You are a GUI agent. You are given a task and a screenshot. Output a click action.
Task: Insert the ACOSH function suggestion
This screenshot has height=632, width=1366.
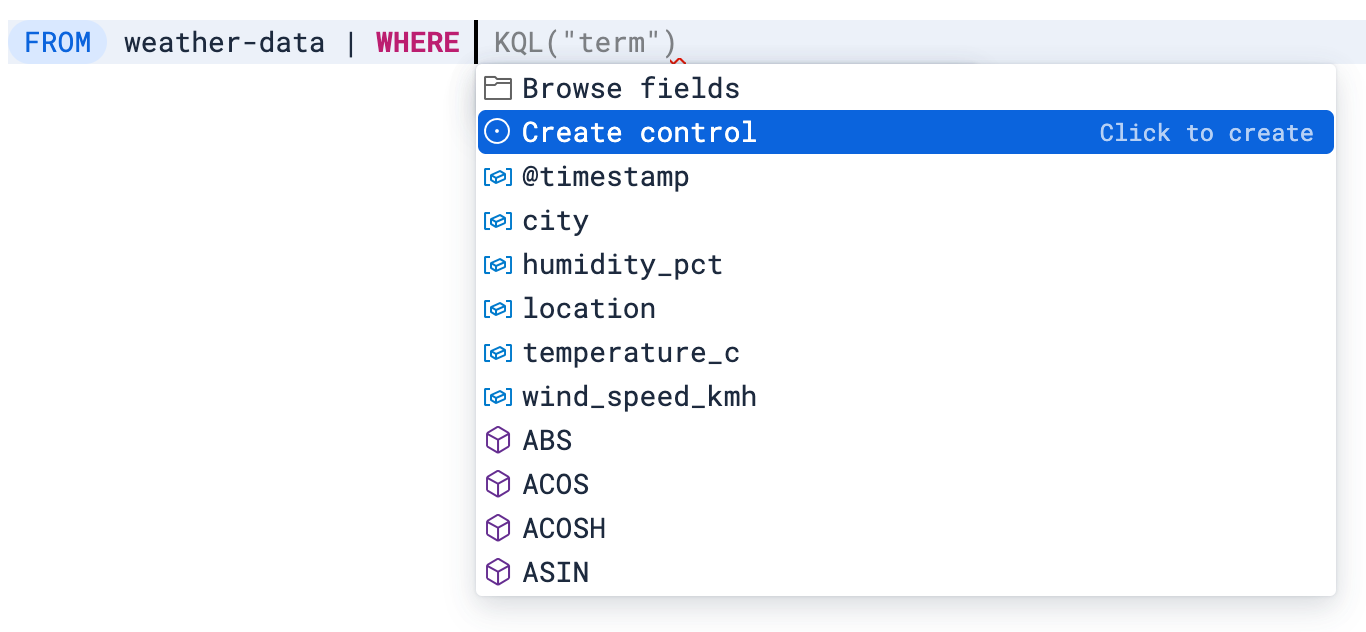point(564,528)
